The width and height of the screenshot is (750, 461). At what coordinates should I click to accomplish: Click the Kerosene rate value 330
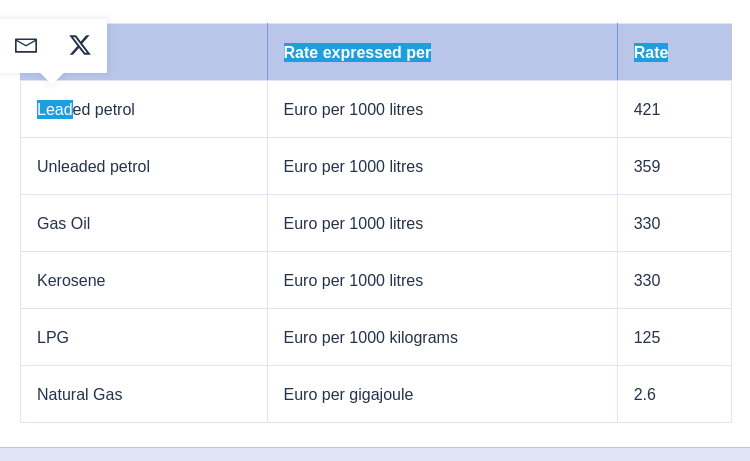647,280
